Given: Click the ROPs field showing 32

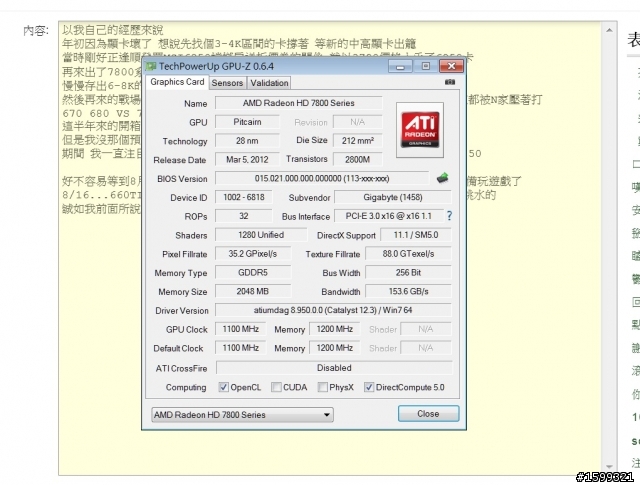Looking at the screenshot, I should (243, 216).
